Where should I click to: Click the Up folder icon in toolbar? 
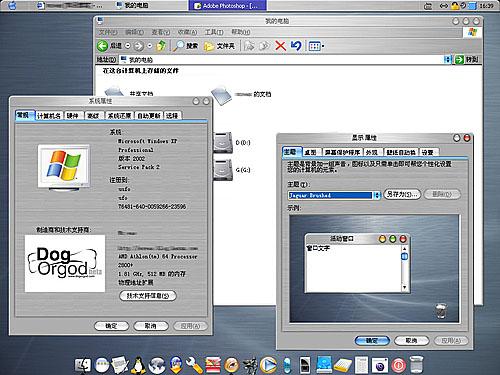161,46
